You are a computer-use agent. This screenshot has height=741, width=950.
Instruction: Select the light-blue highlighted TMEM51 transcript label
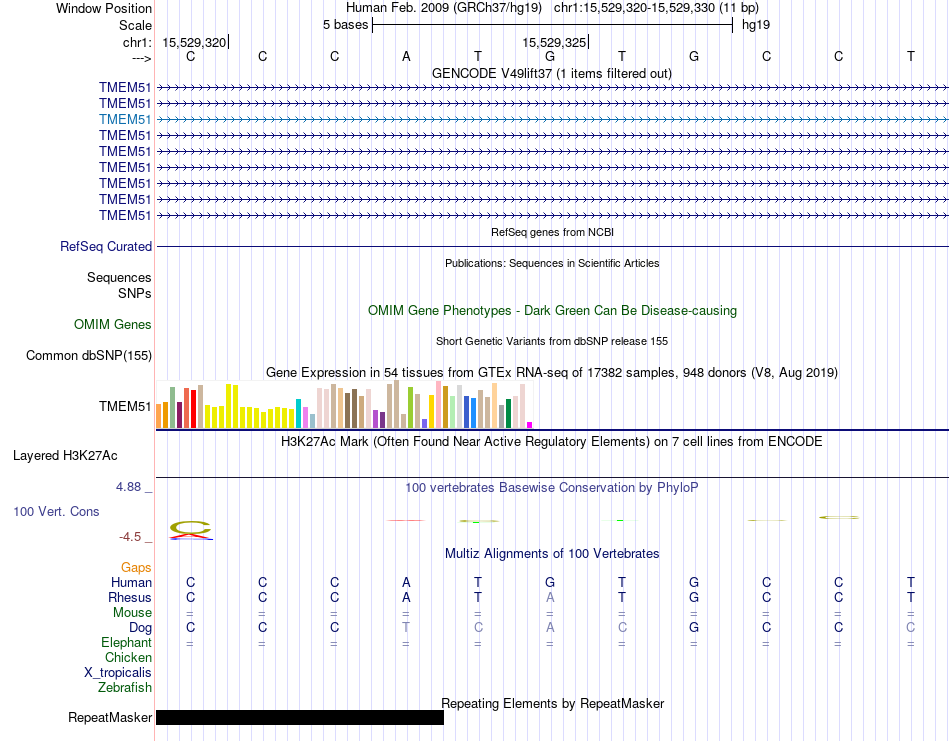pos(125,119)
